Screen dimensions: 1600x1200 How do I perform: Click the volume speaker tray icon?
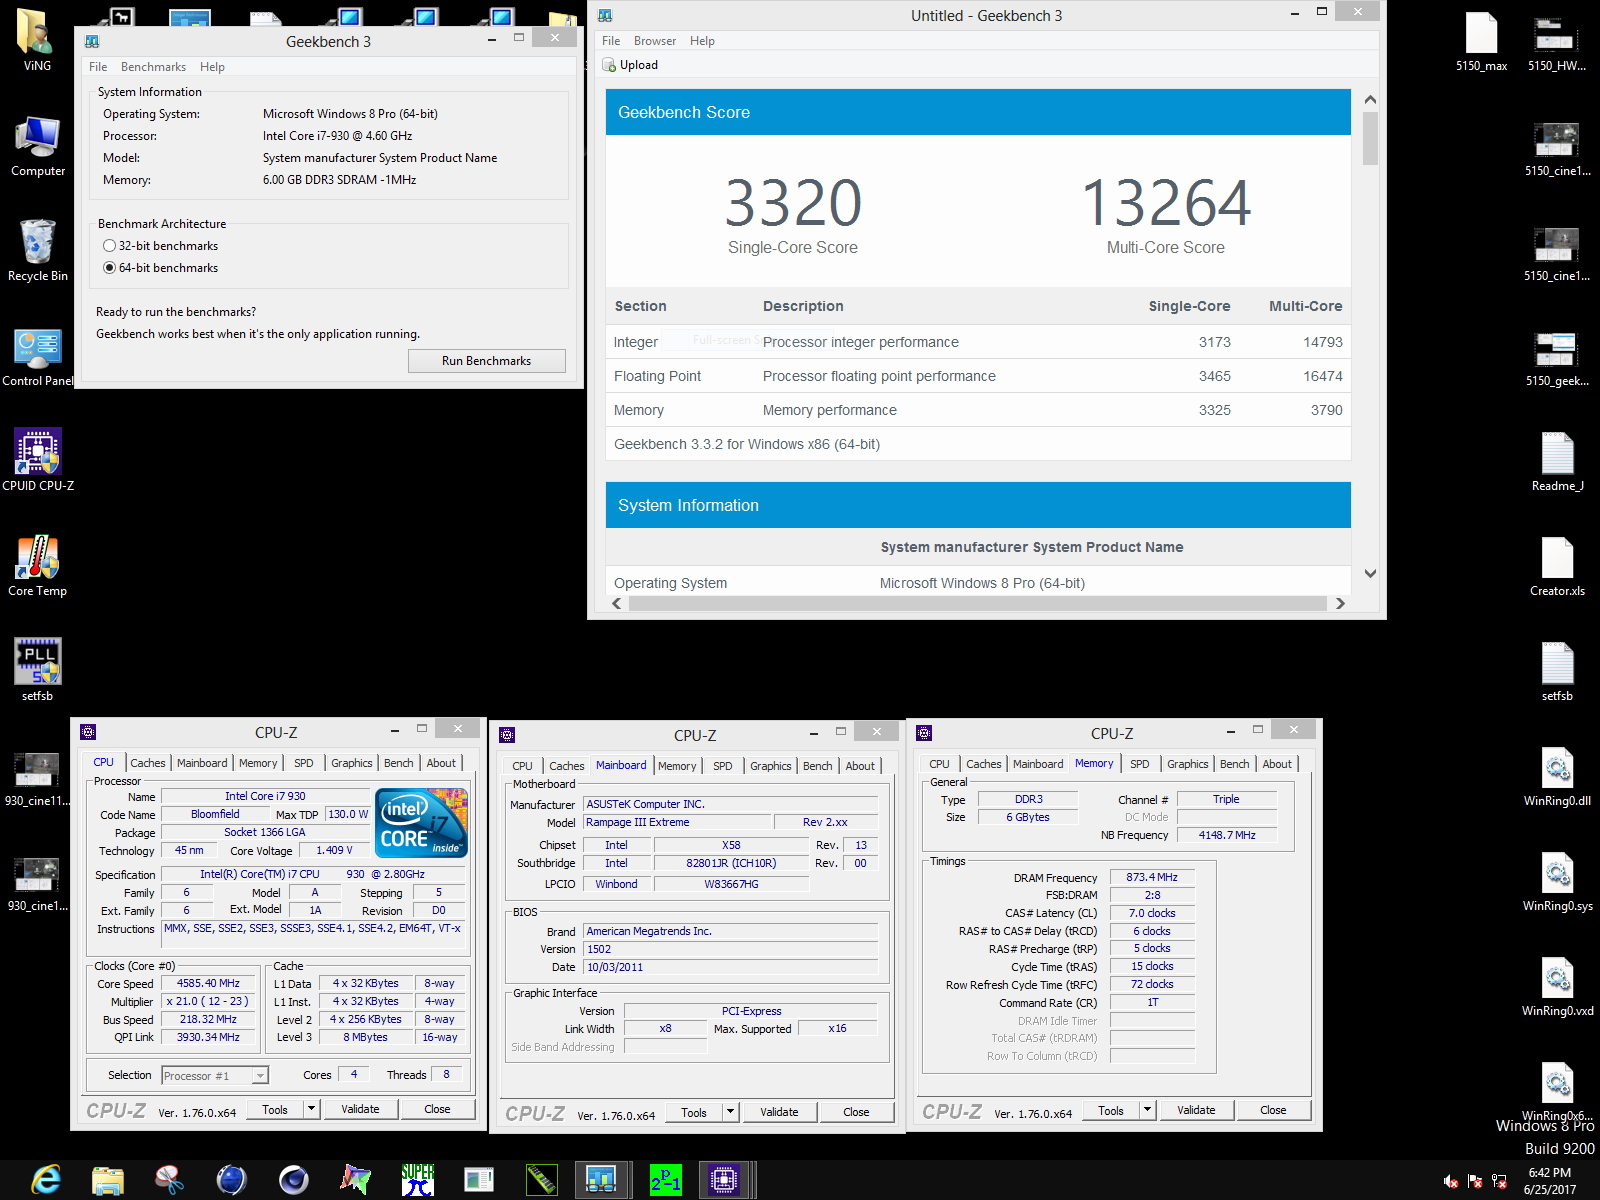pyautogui.click(x=1451, y=1181)
